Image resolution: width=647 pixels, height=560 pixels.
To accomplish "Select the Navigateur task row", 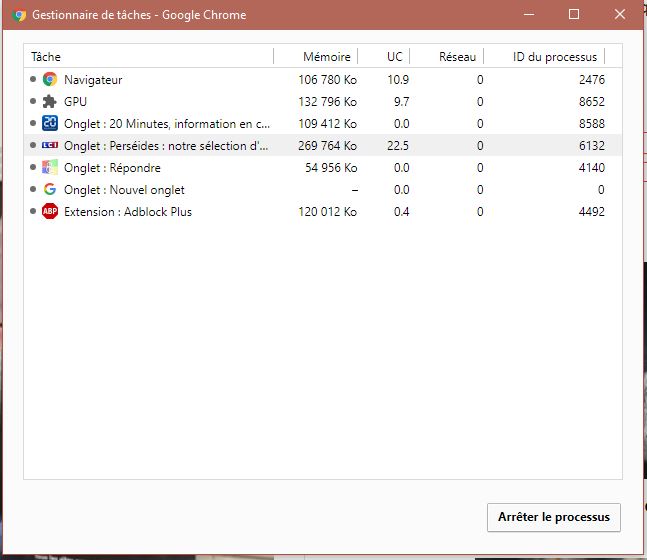I will [322, 79].
